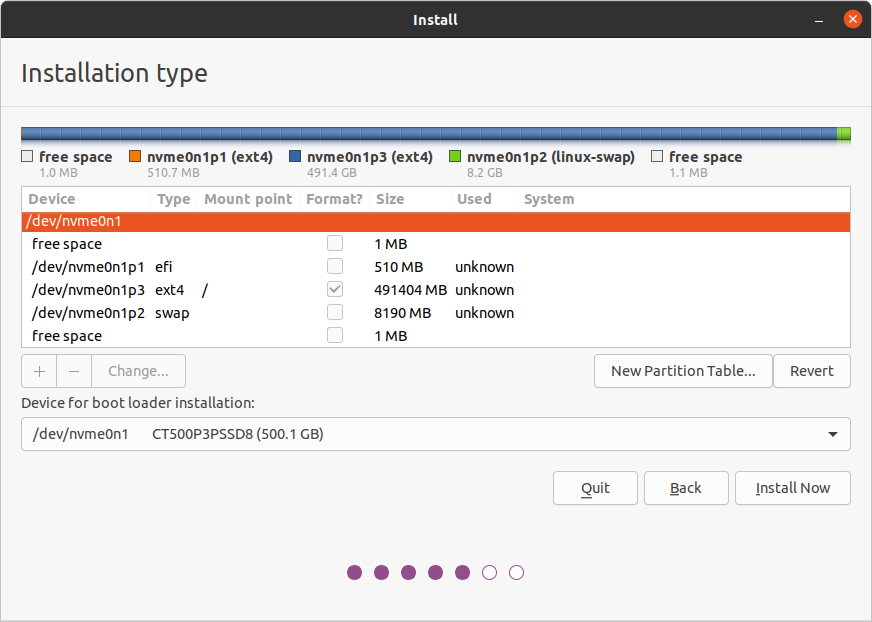Click Install Now

click(x=792, y=488)
